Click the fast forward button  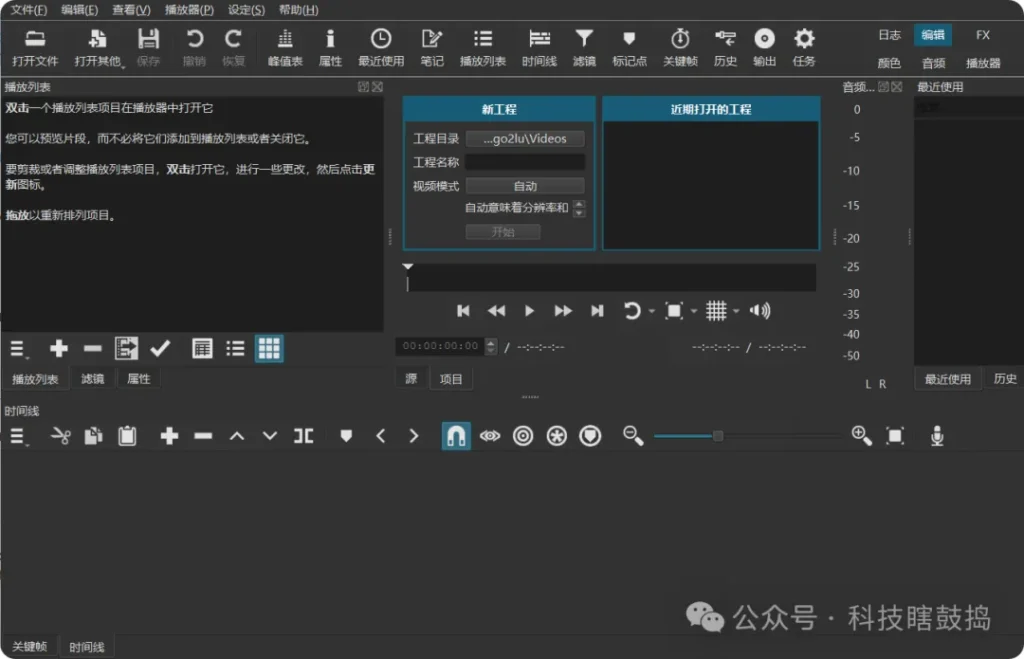tap(563, 311)
